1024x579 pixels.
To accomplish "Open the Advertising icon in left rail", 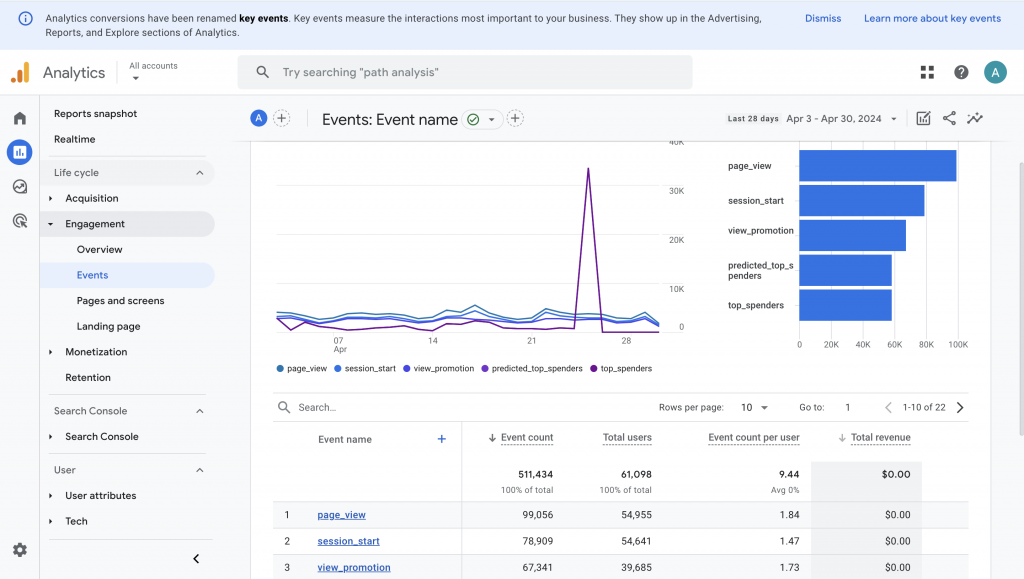I will pyautogui.click(x=19, y=221).
